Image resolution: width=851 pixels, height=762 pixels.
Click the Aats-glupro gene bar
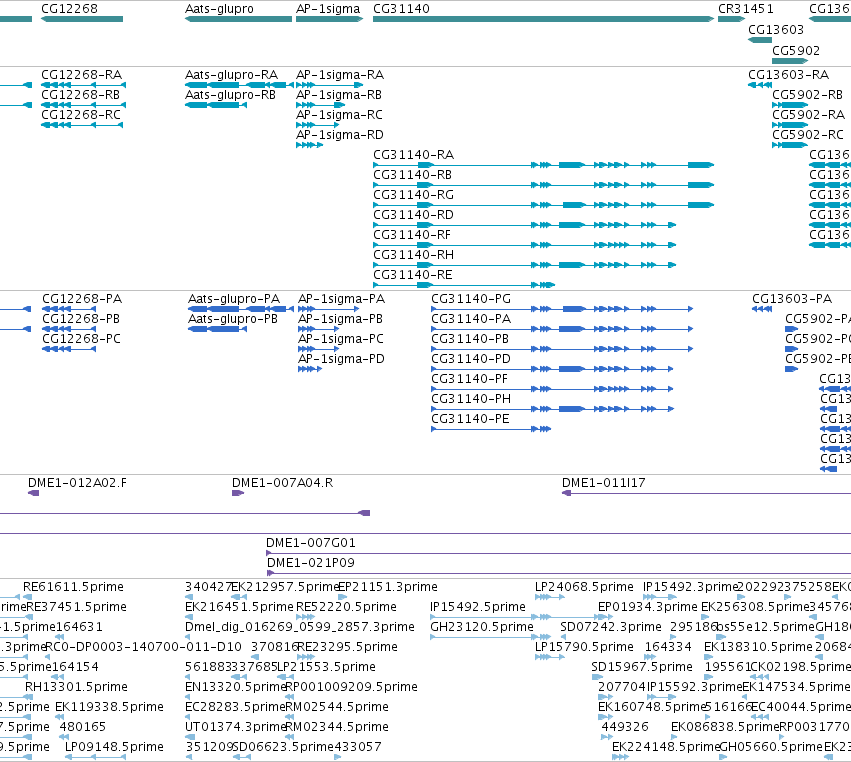238,19
